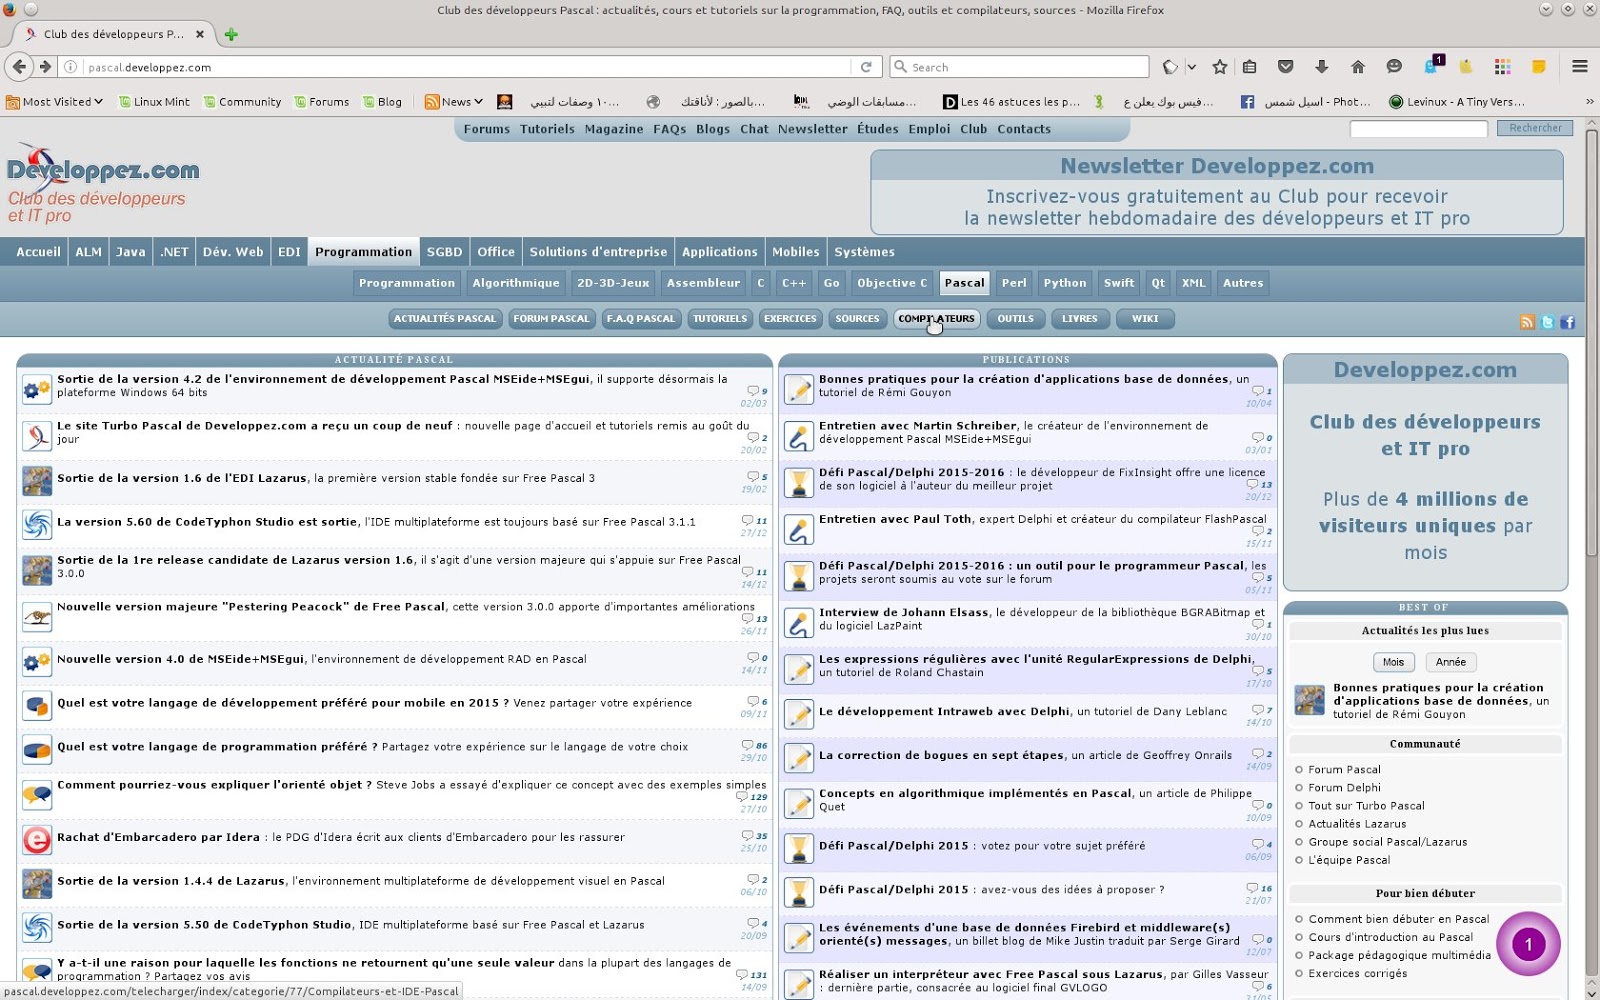Go back with the browser back arrow

(x=19, y=67)
